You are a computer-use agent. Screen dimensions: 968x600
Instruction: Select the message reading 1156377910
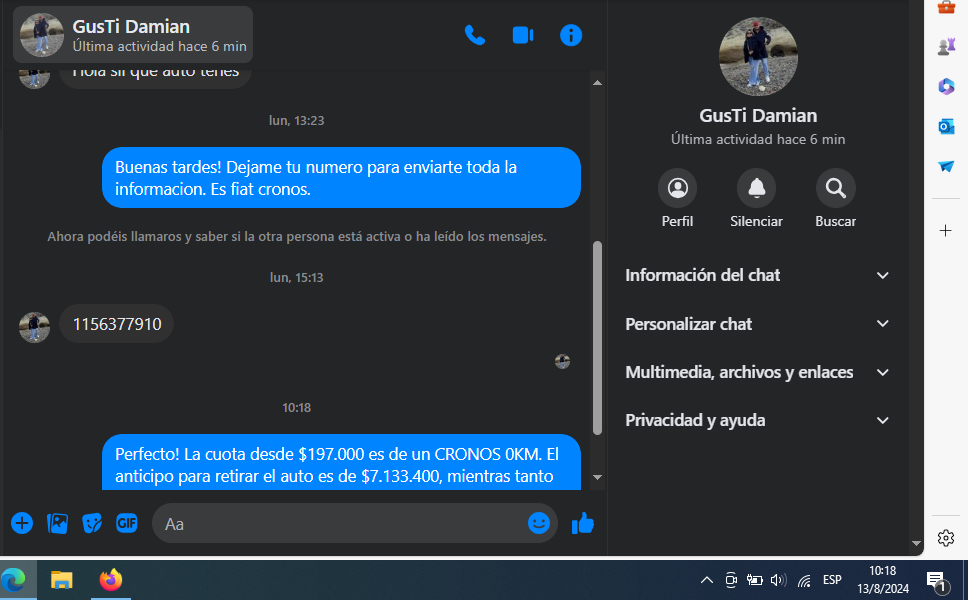[117, 324]
